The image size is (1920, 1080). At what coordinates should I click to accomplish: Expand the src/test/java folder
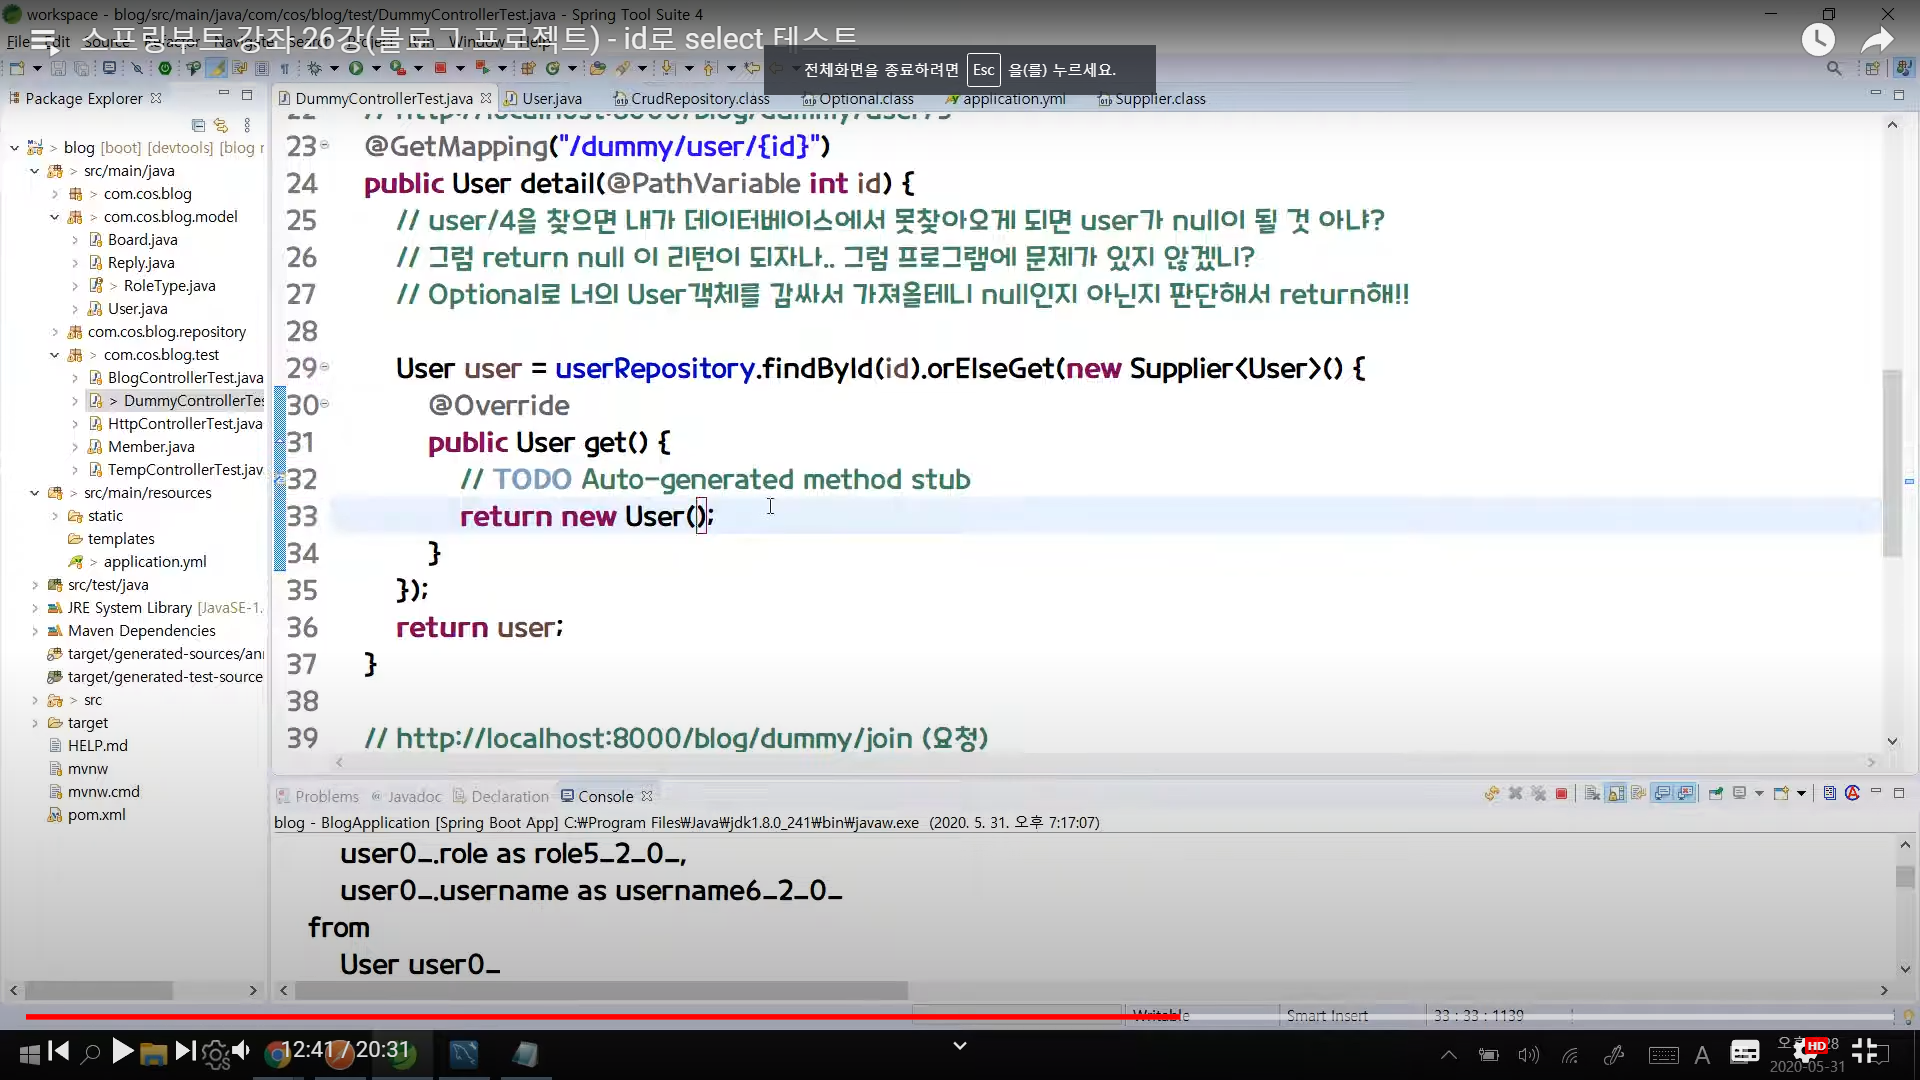(x=35, y=585)
